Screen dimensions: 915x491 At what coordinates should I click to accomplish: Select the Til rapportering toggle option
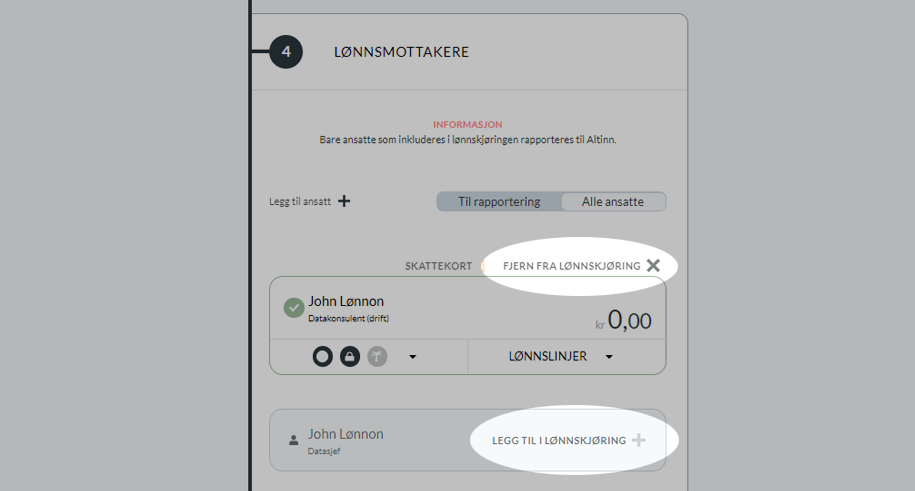click(499, 201)
